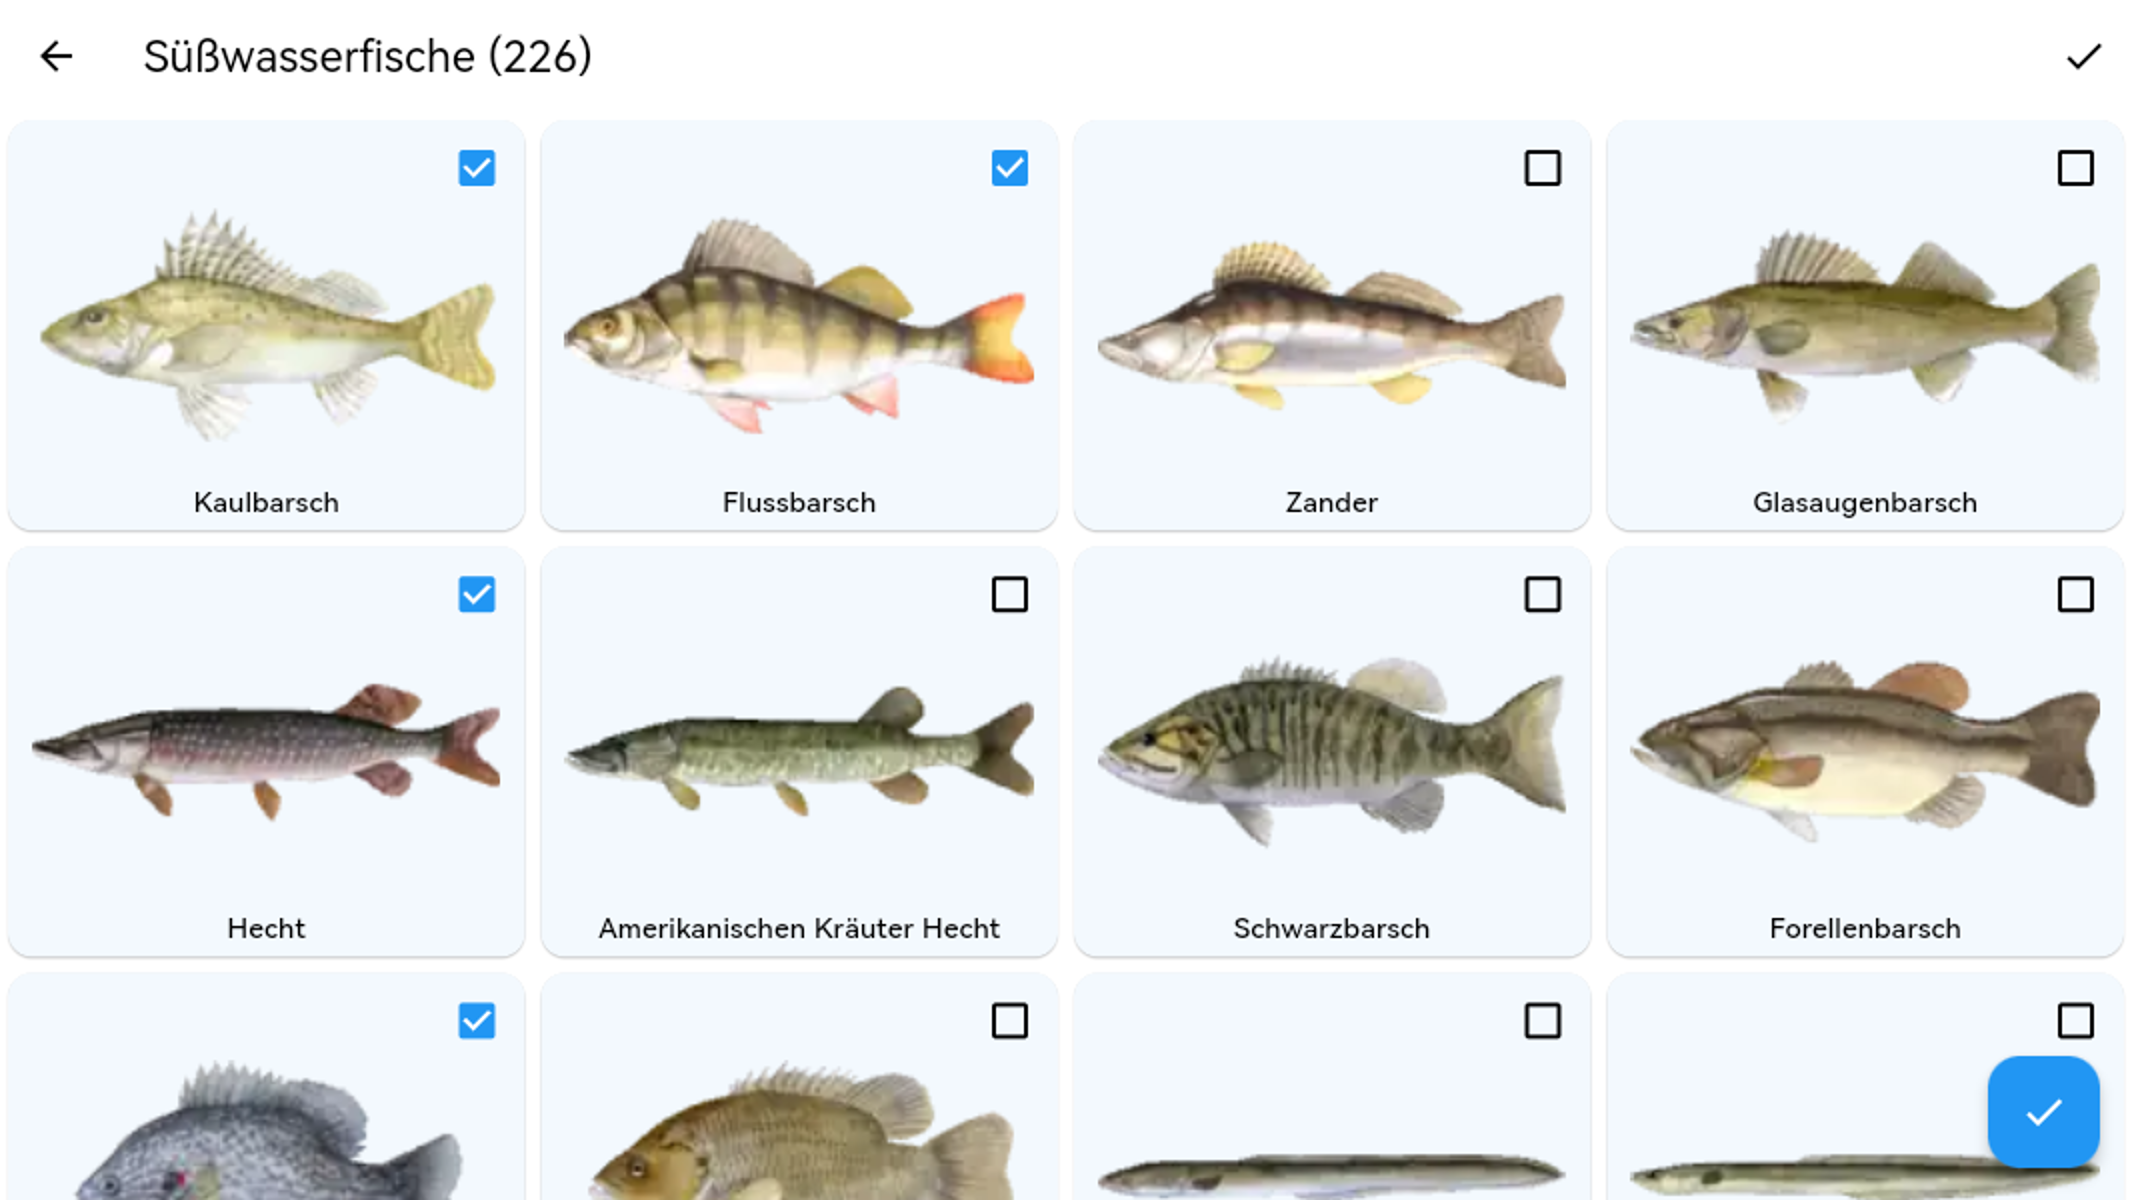The image size is (2132, 1200).
Task: Select the Hecht pike image
Action: pos(266,750)
